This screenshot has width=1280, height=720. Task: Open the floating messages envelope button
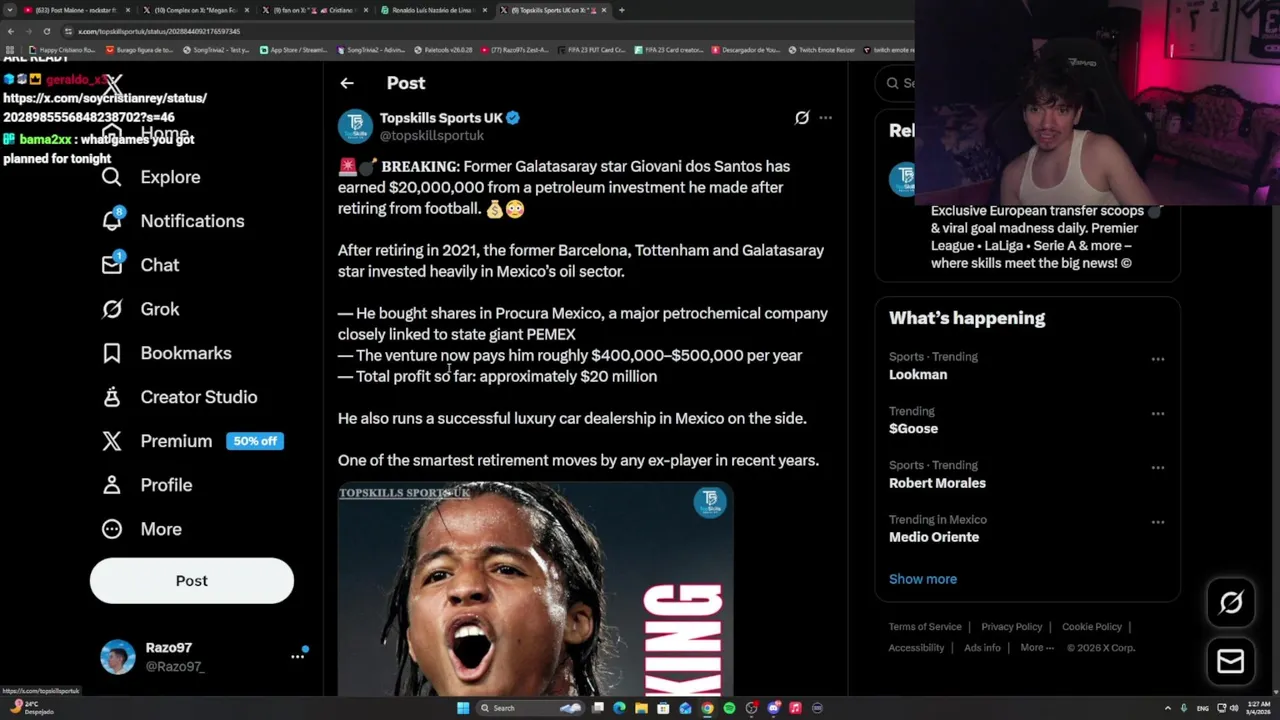pos(1231,661)
